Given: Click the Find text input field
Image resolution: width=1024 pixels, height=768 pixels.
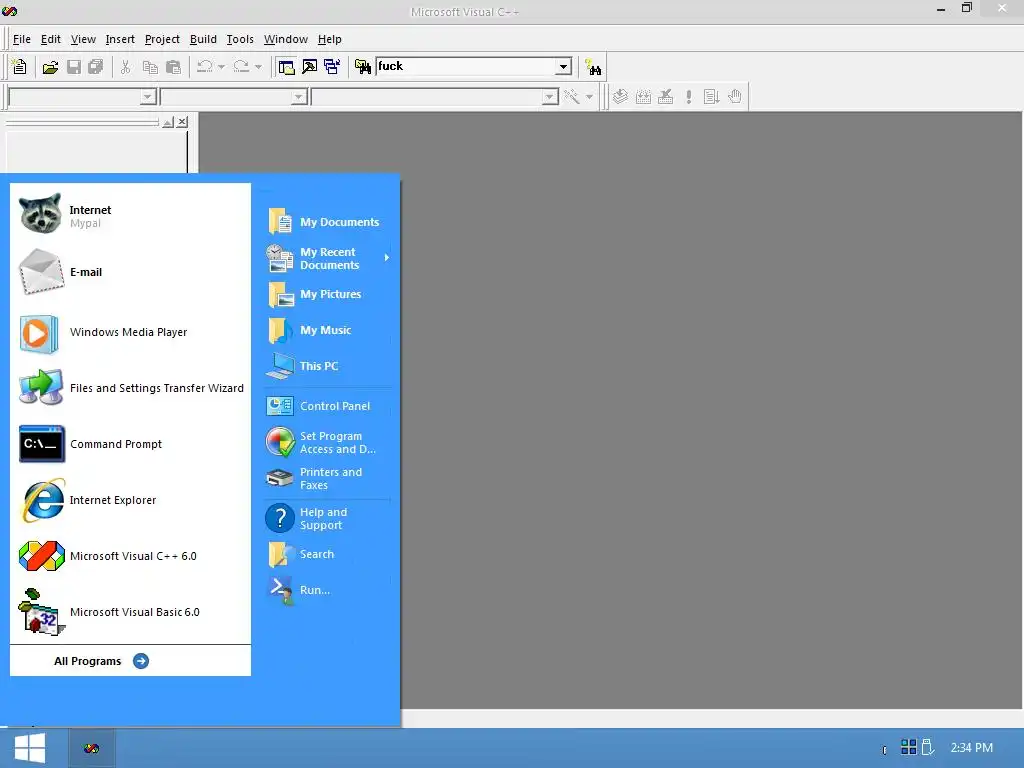Looking at the screenshot, I should [465, 66].
